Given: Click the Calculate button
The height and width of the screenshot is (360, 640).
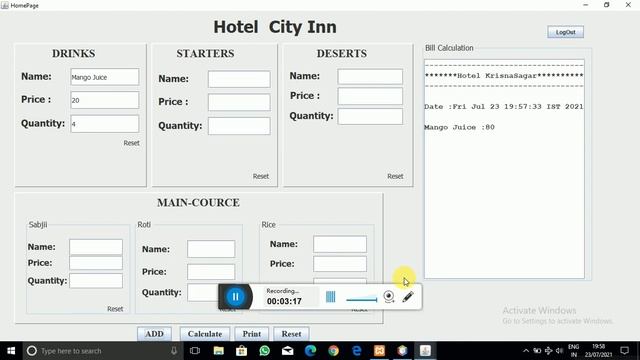Looking at the screenshot, I should click(x=205, y=334).
